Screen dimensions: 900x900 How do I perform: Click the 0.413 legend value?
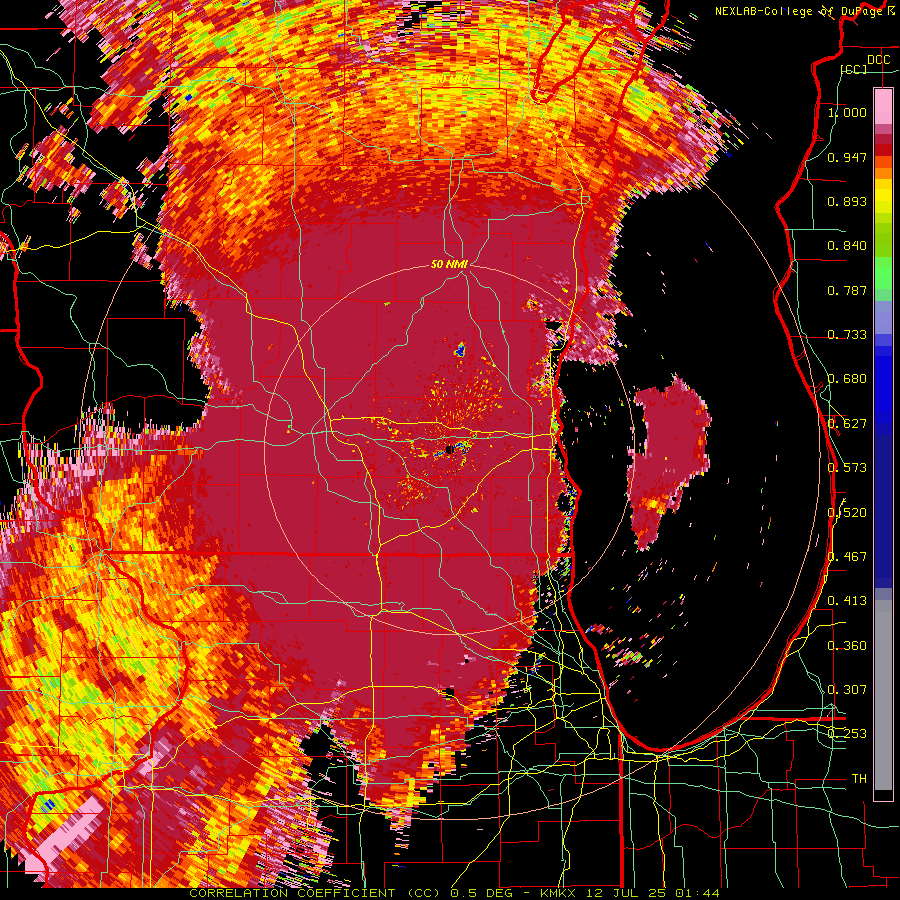pyautogui.click(x=847, y=601)
